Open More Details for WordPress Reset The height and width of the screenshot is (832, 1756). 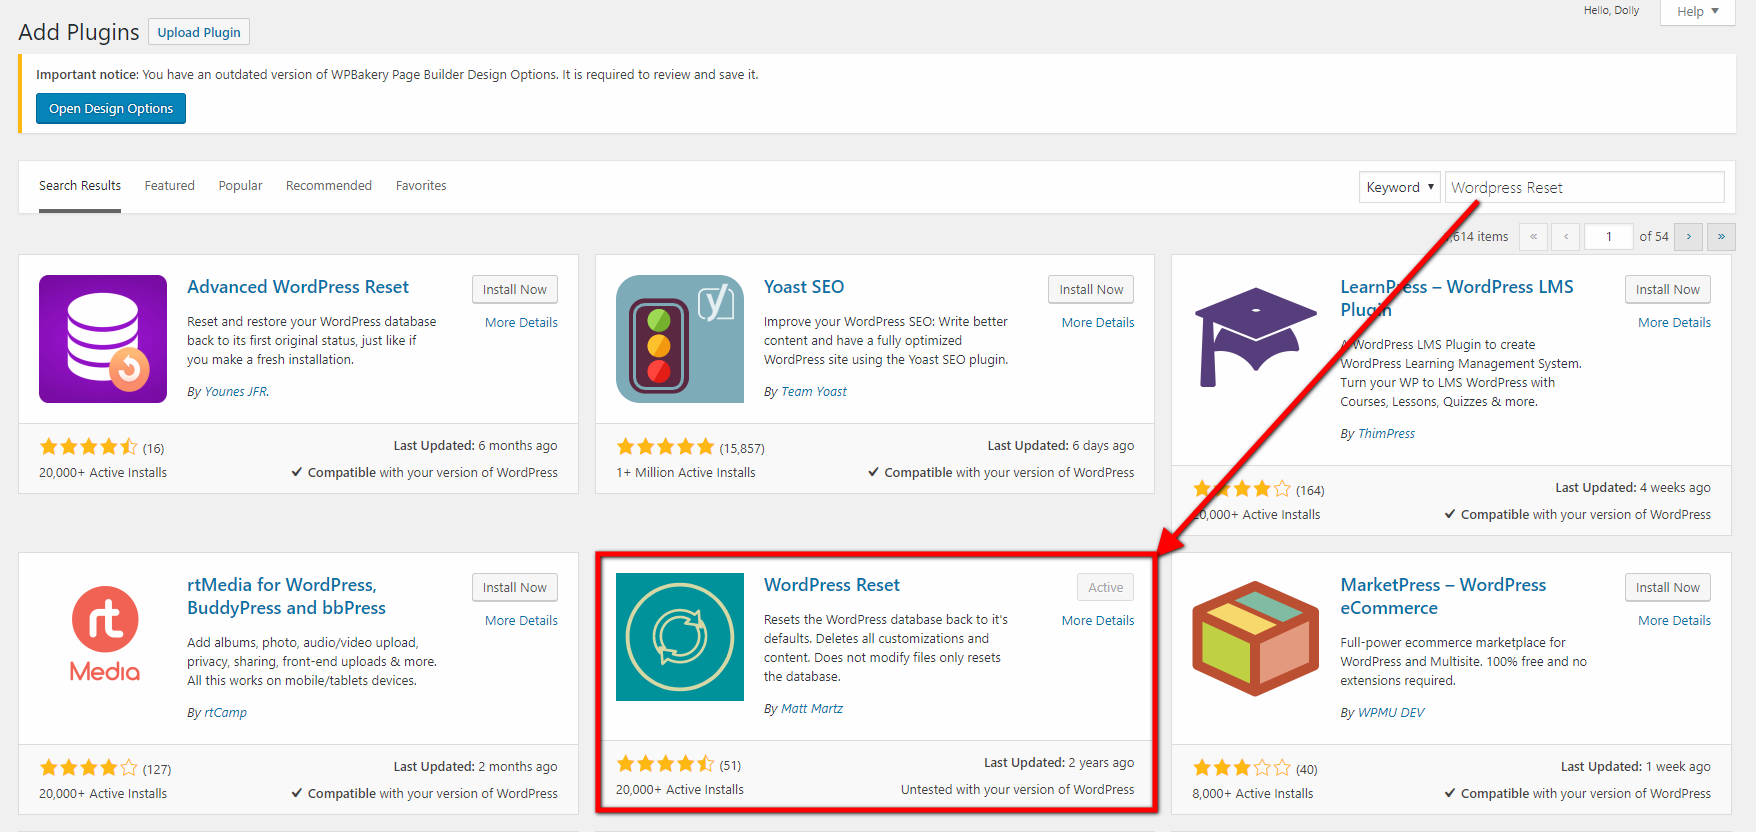click(1097, 621)
